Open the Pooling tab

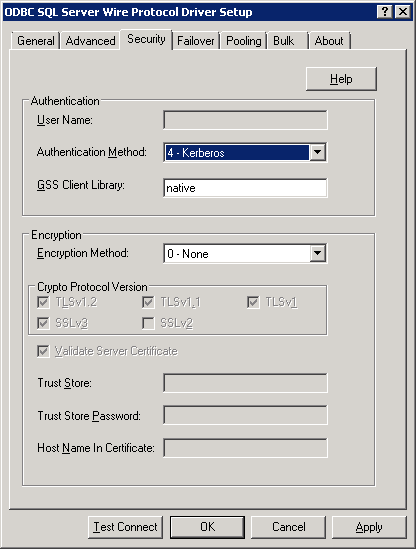point(244,41)
